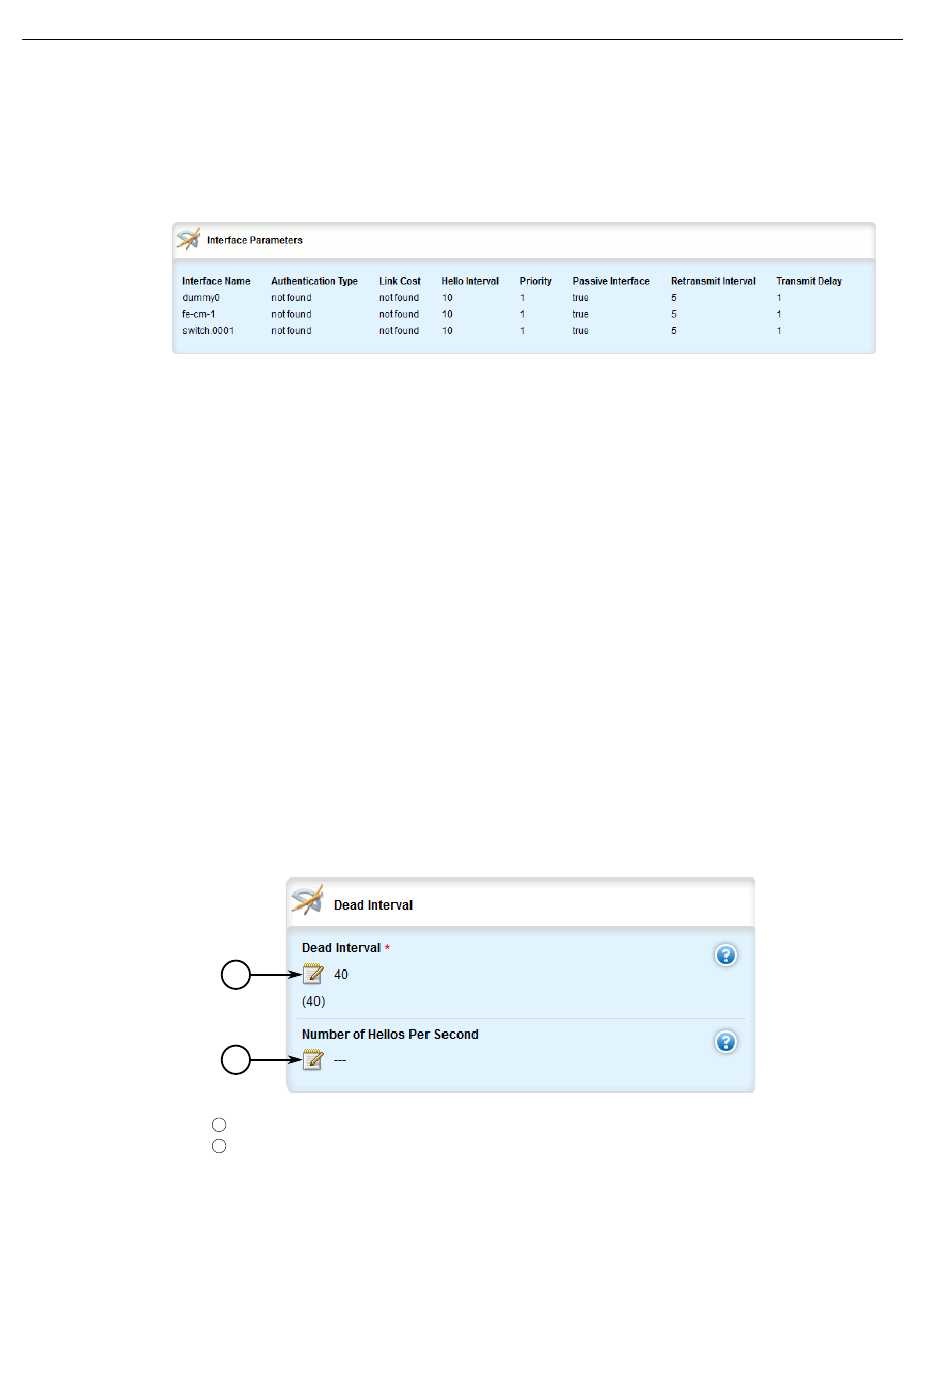Click Transmit Delay value for switch.0001

point(779,331)
